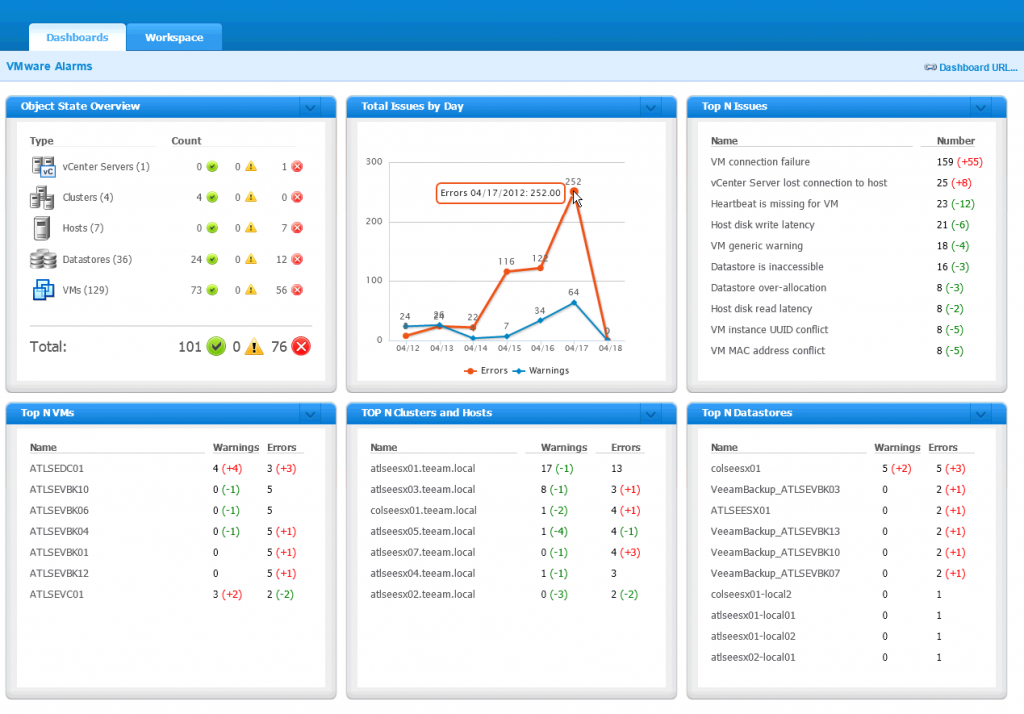
Task: Select host colseesx01.teeam.local
Action: click(x=423, y=510)
